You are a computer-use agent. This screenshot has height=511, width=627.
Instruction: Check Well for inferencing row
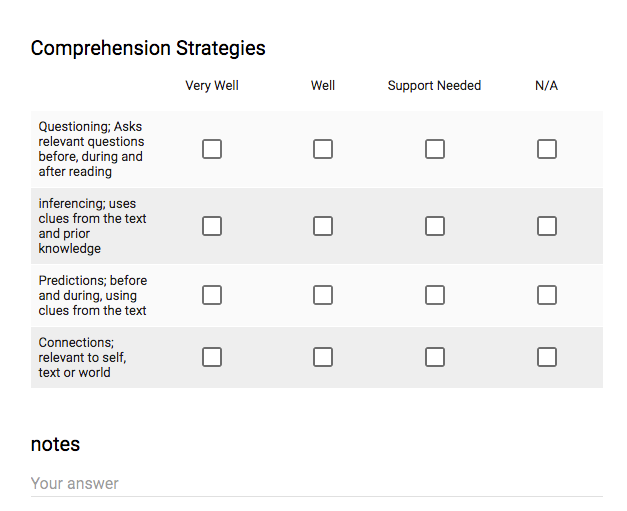(323, 226)
